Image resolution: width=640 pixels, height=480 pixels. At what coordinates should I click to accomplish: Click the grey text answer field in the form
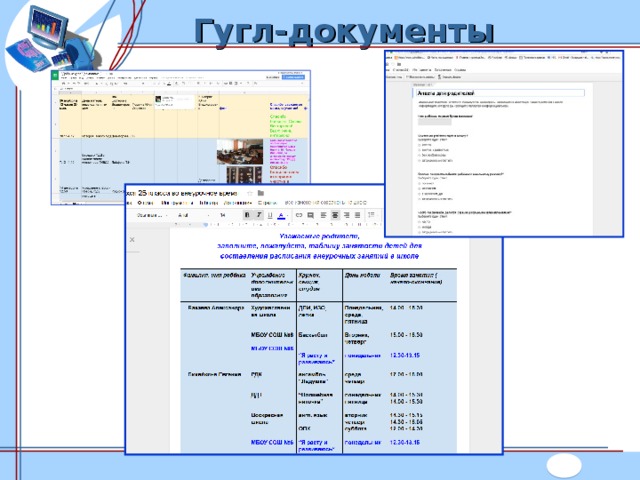[x=434, y=122]
